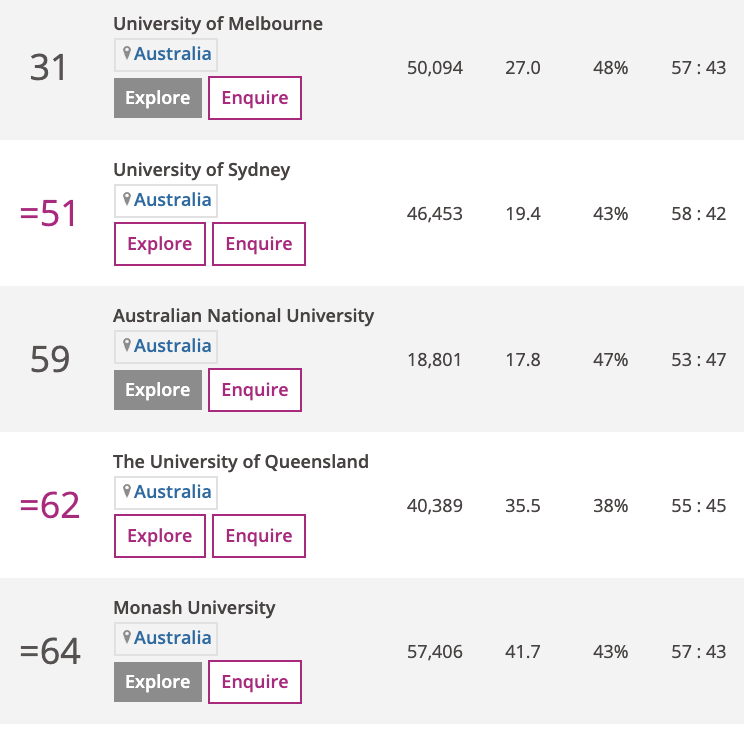Explore Monash University

tap(158, 682)
